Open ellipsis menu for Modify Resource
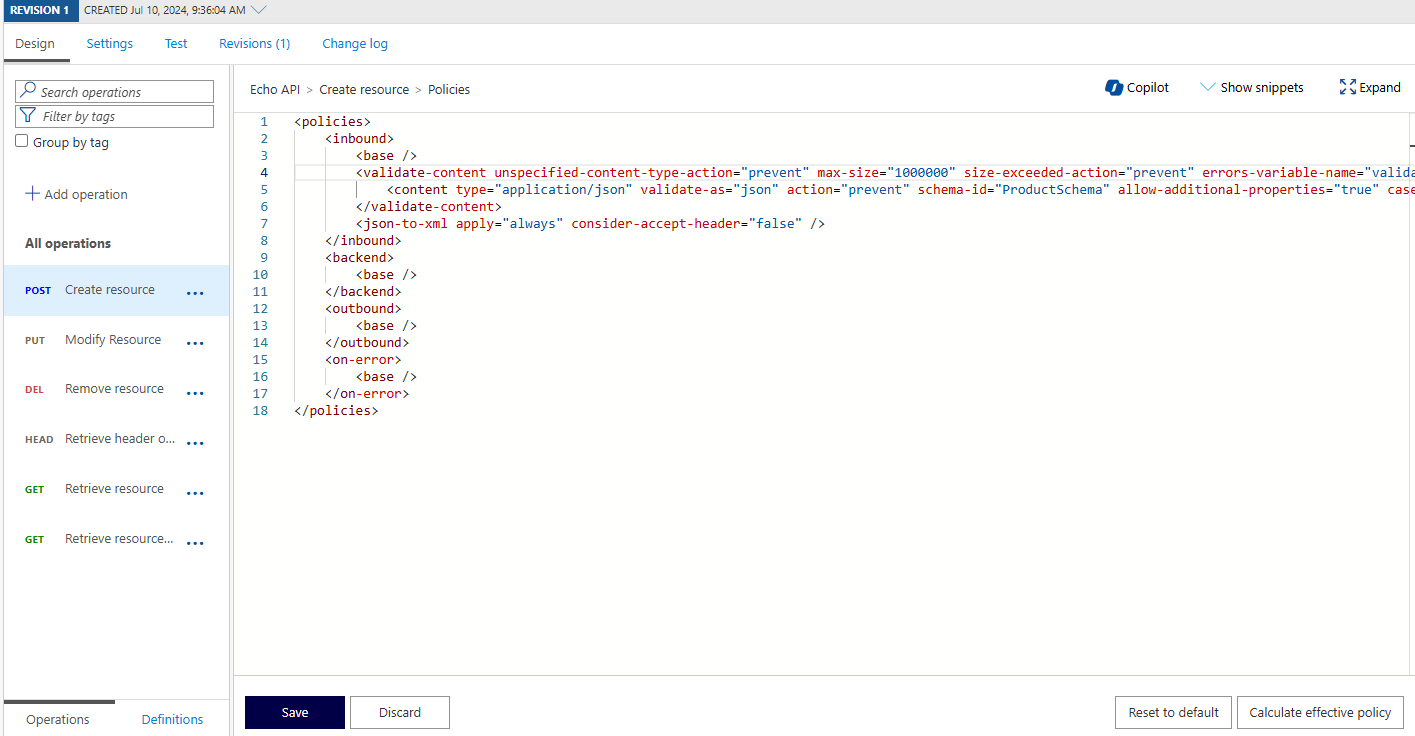Screen dimensions: 1415x736 (195, 343)
